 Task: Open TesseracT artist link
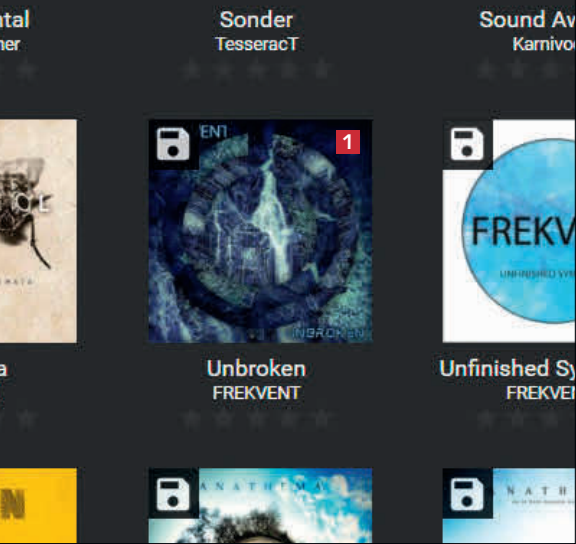[x=257, y=44]
